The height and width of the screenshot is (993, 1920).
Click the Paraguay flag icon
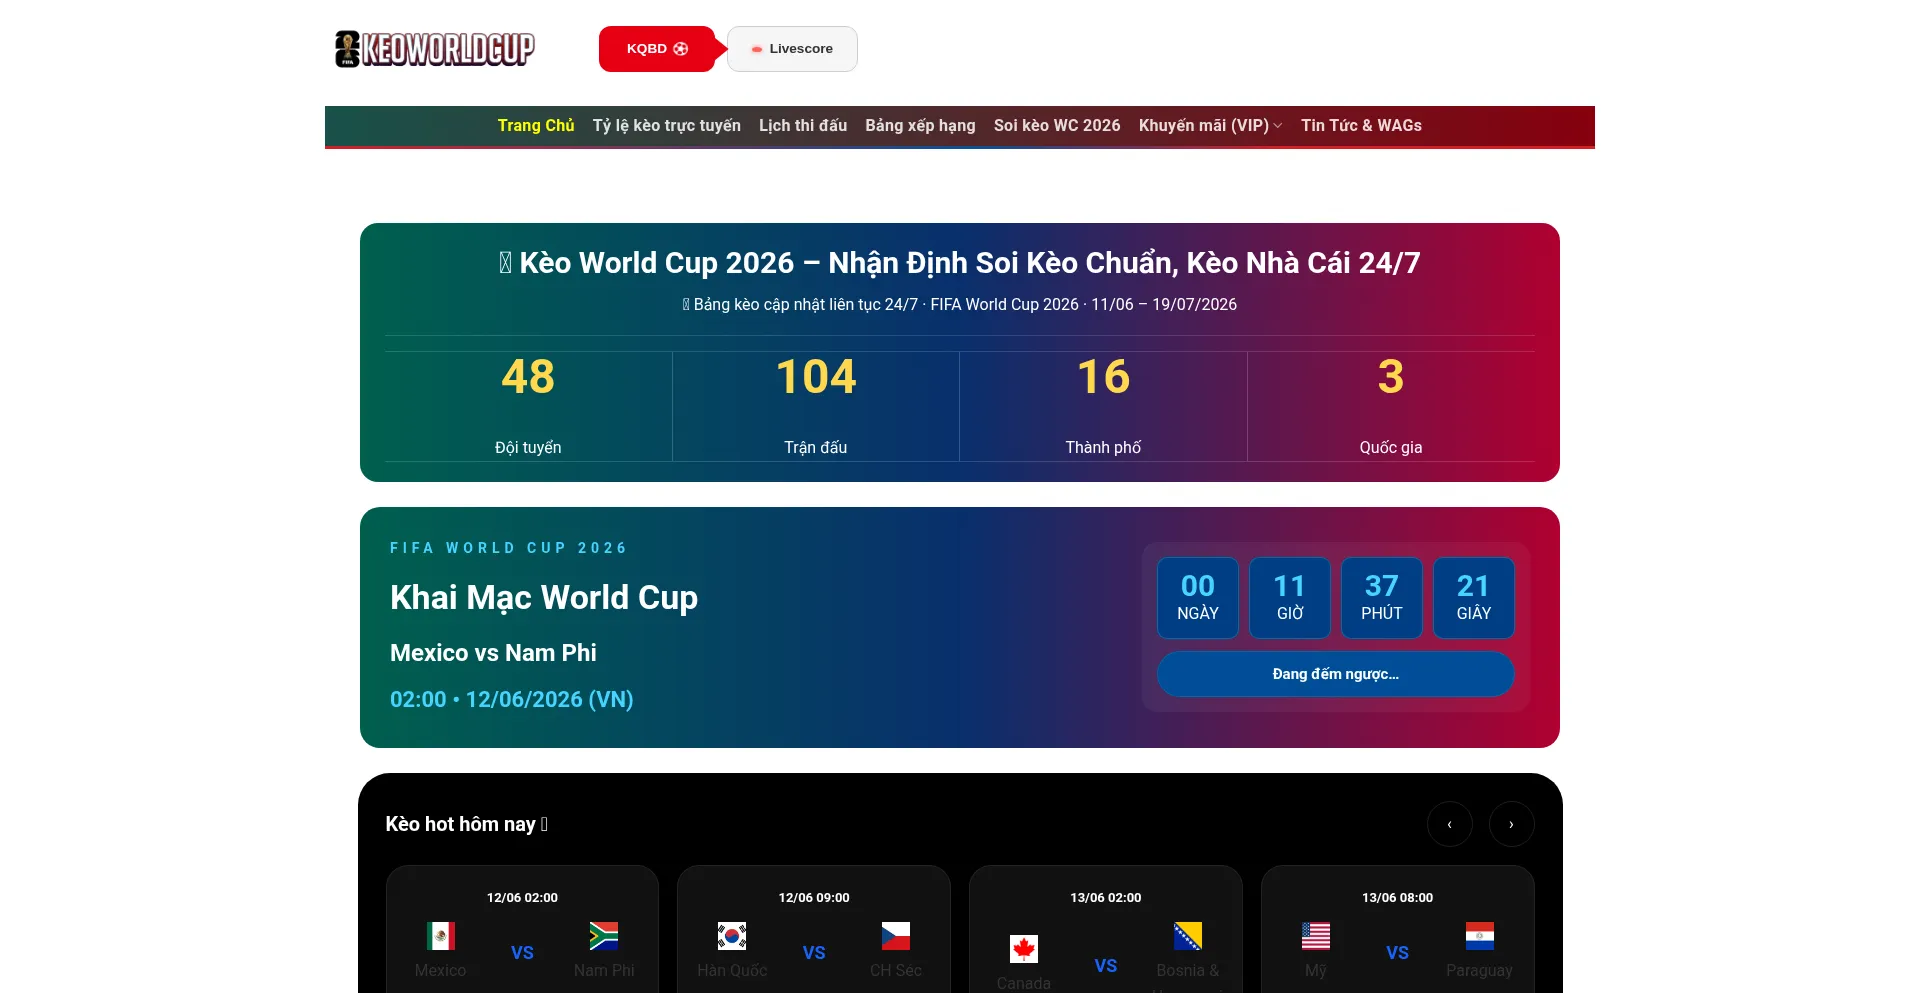pyautogui.click(x=1480, y=936)
